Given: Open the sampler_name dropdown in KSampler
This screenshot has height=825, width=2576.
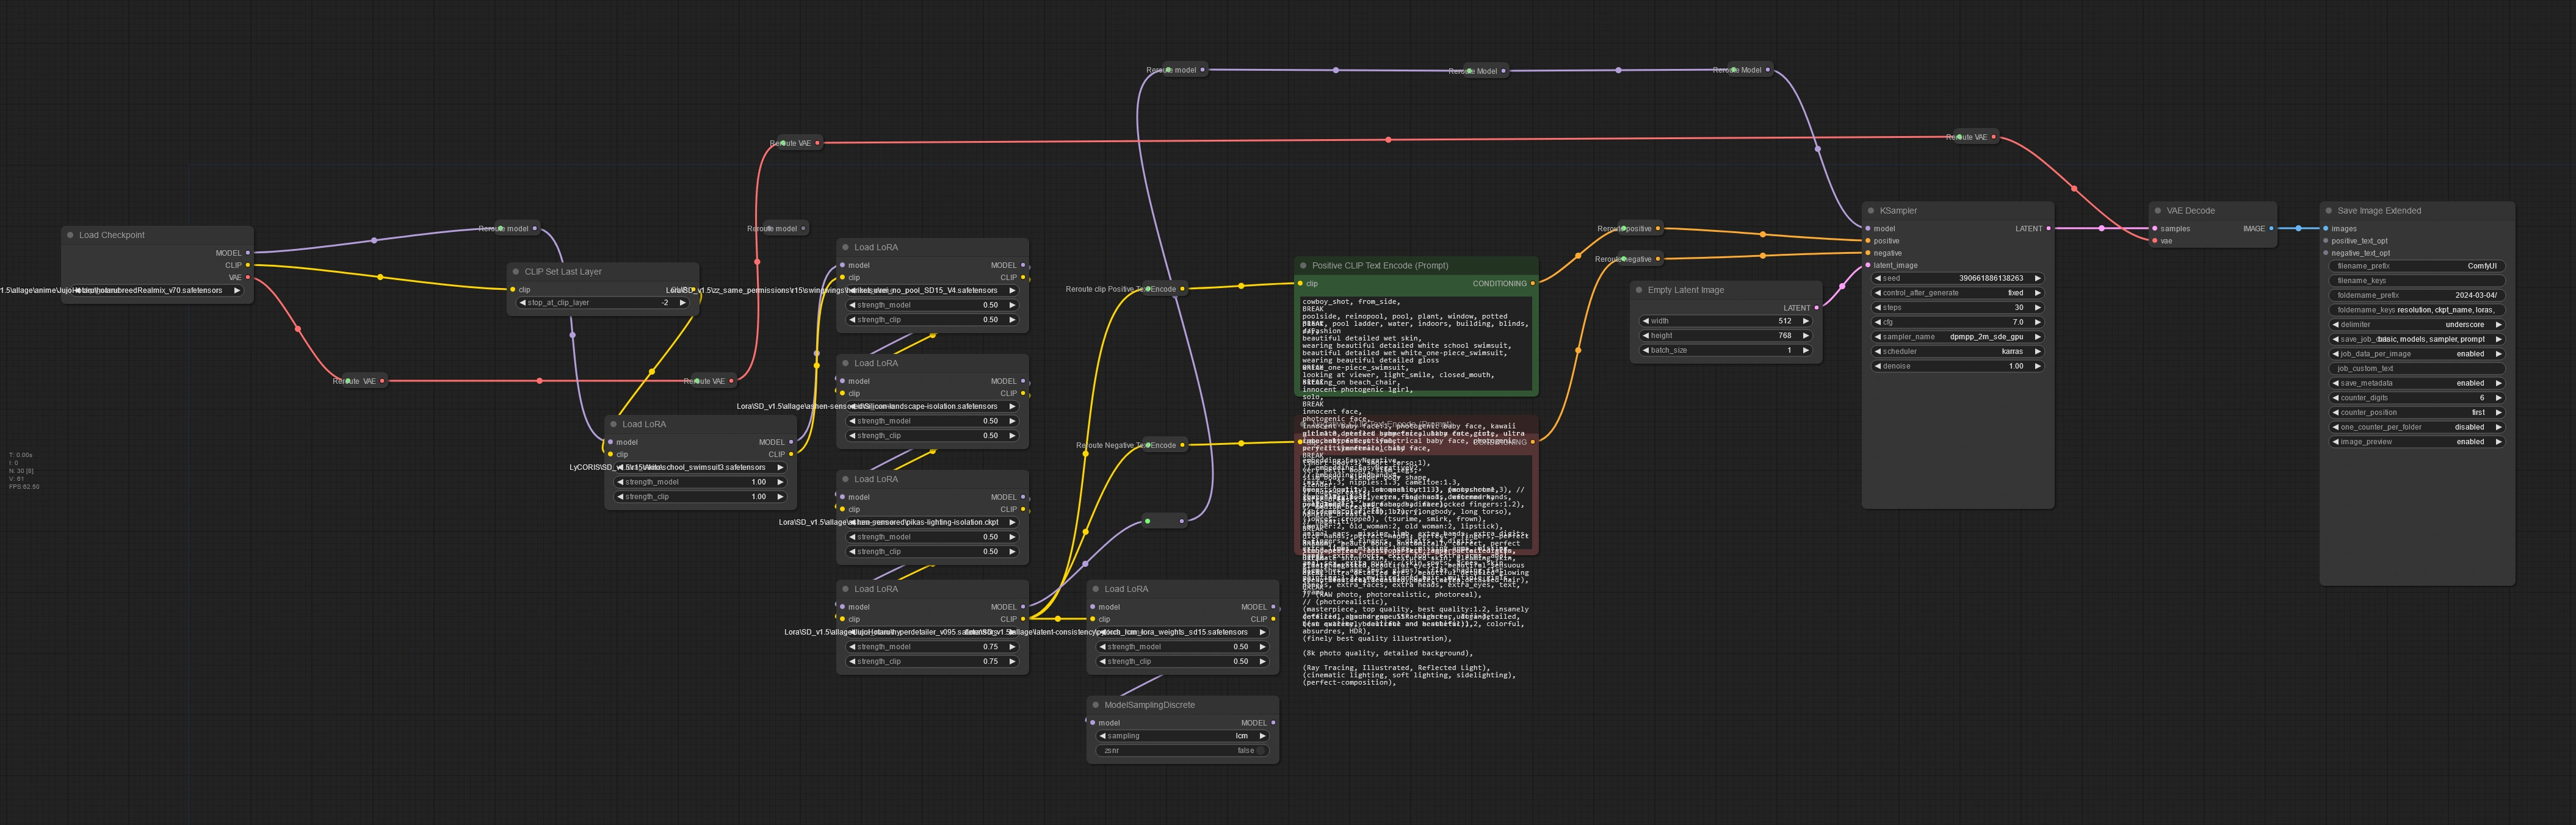Looking at the screenshot, I should (x=1957, y=337).
